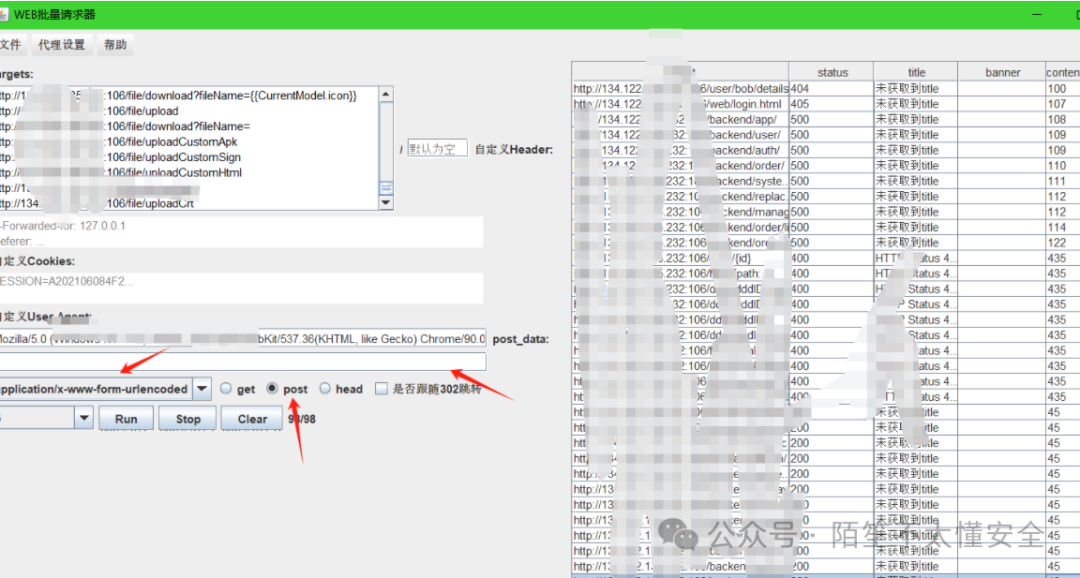1080x578 pixels.
Task: Click content length cell showing 100
Action: 1062,89
